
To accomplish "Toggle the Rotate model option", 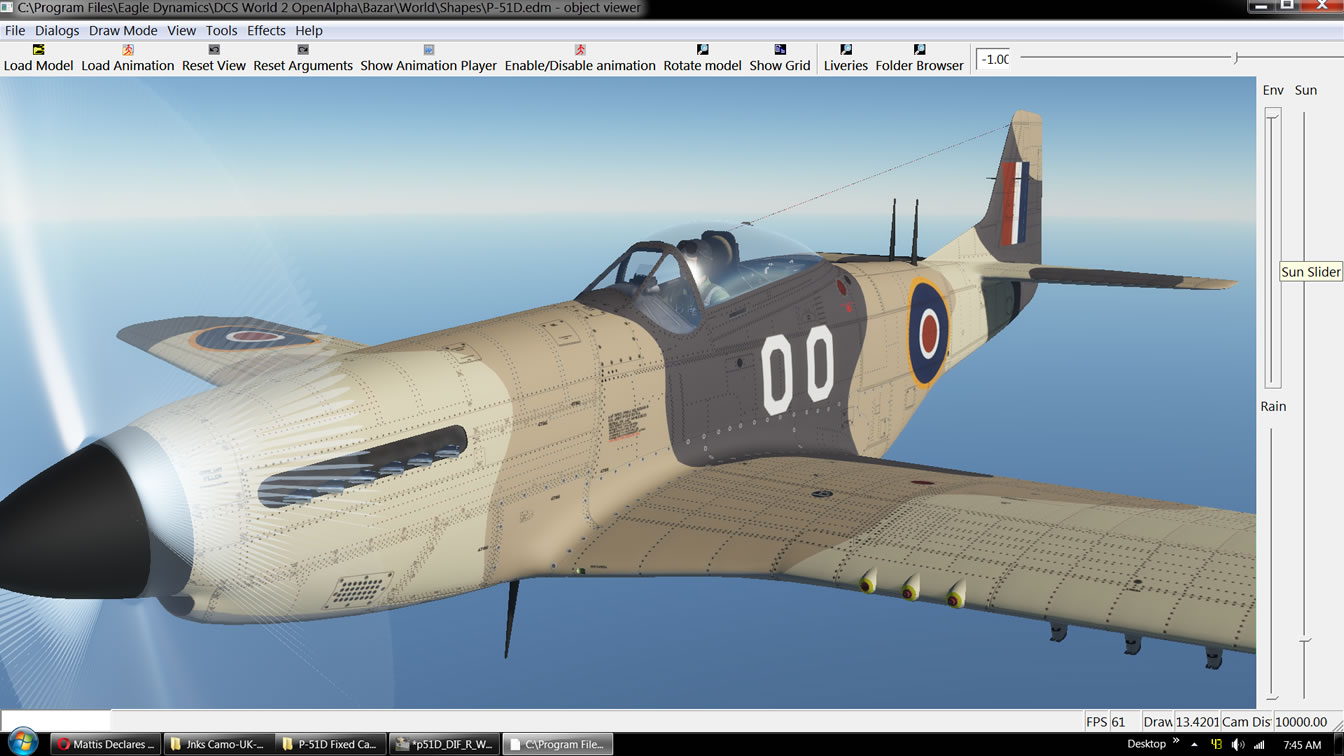I will coord(702,50).
